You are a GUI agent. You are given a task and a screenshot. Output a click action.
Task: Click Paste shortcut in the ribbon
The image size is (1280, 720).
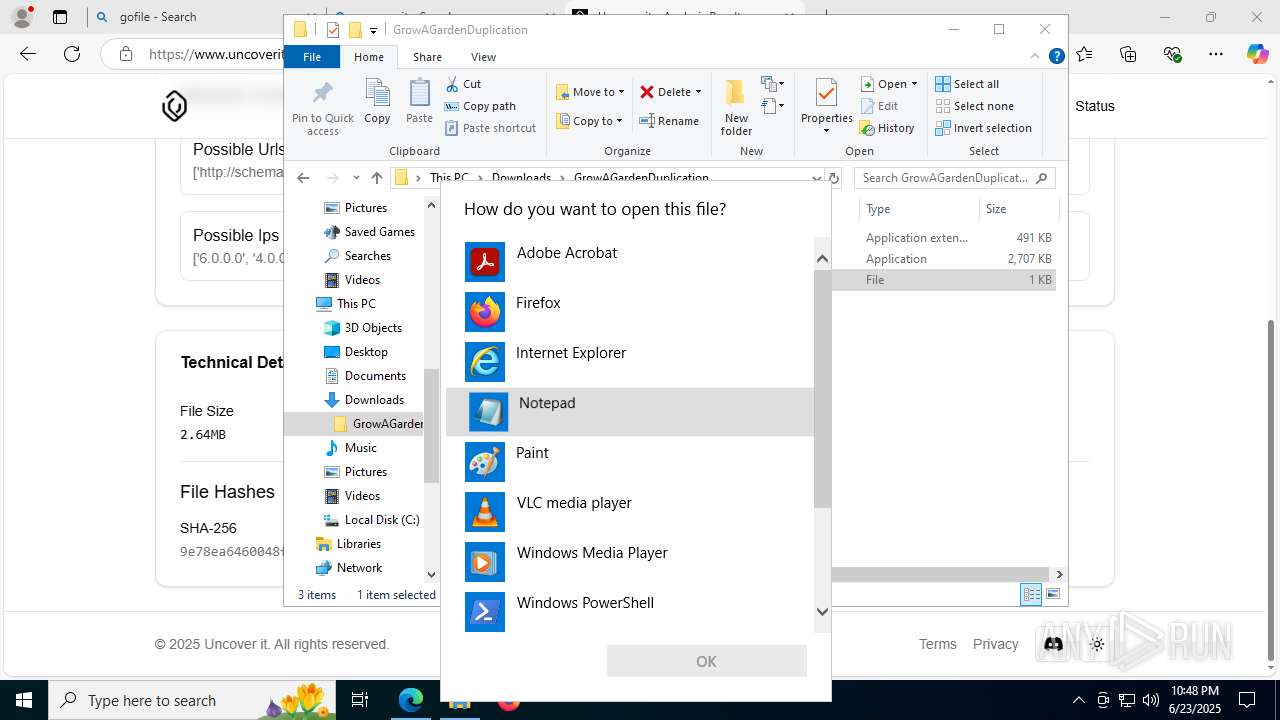pos(491,128)
